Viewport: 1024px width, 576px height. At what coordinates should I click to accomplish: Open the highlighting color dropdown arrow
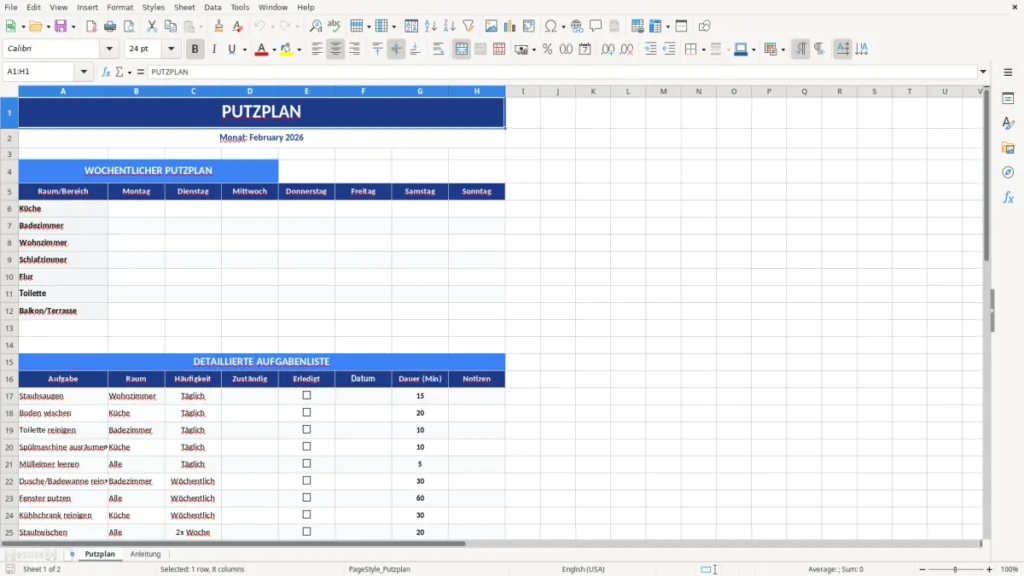pos(299,50)
